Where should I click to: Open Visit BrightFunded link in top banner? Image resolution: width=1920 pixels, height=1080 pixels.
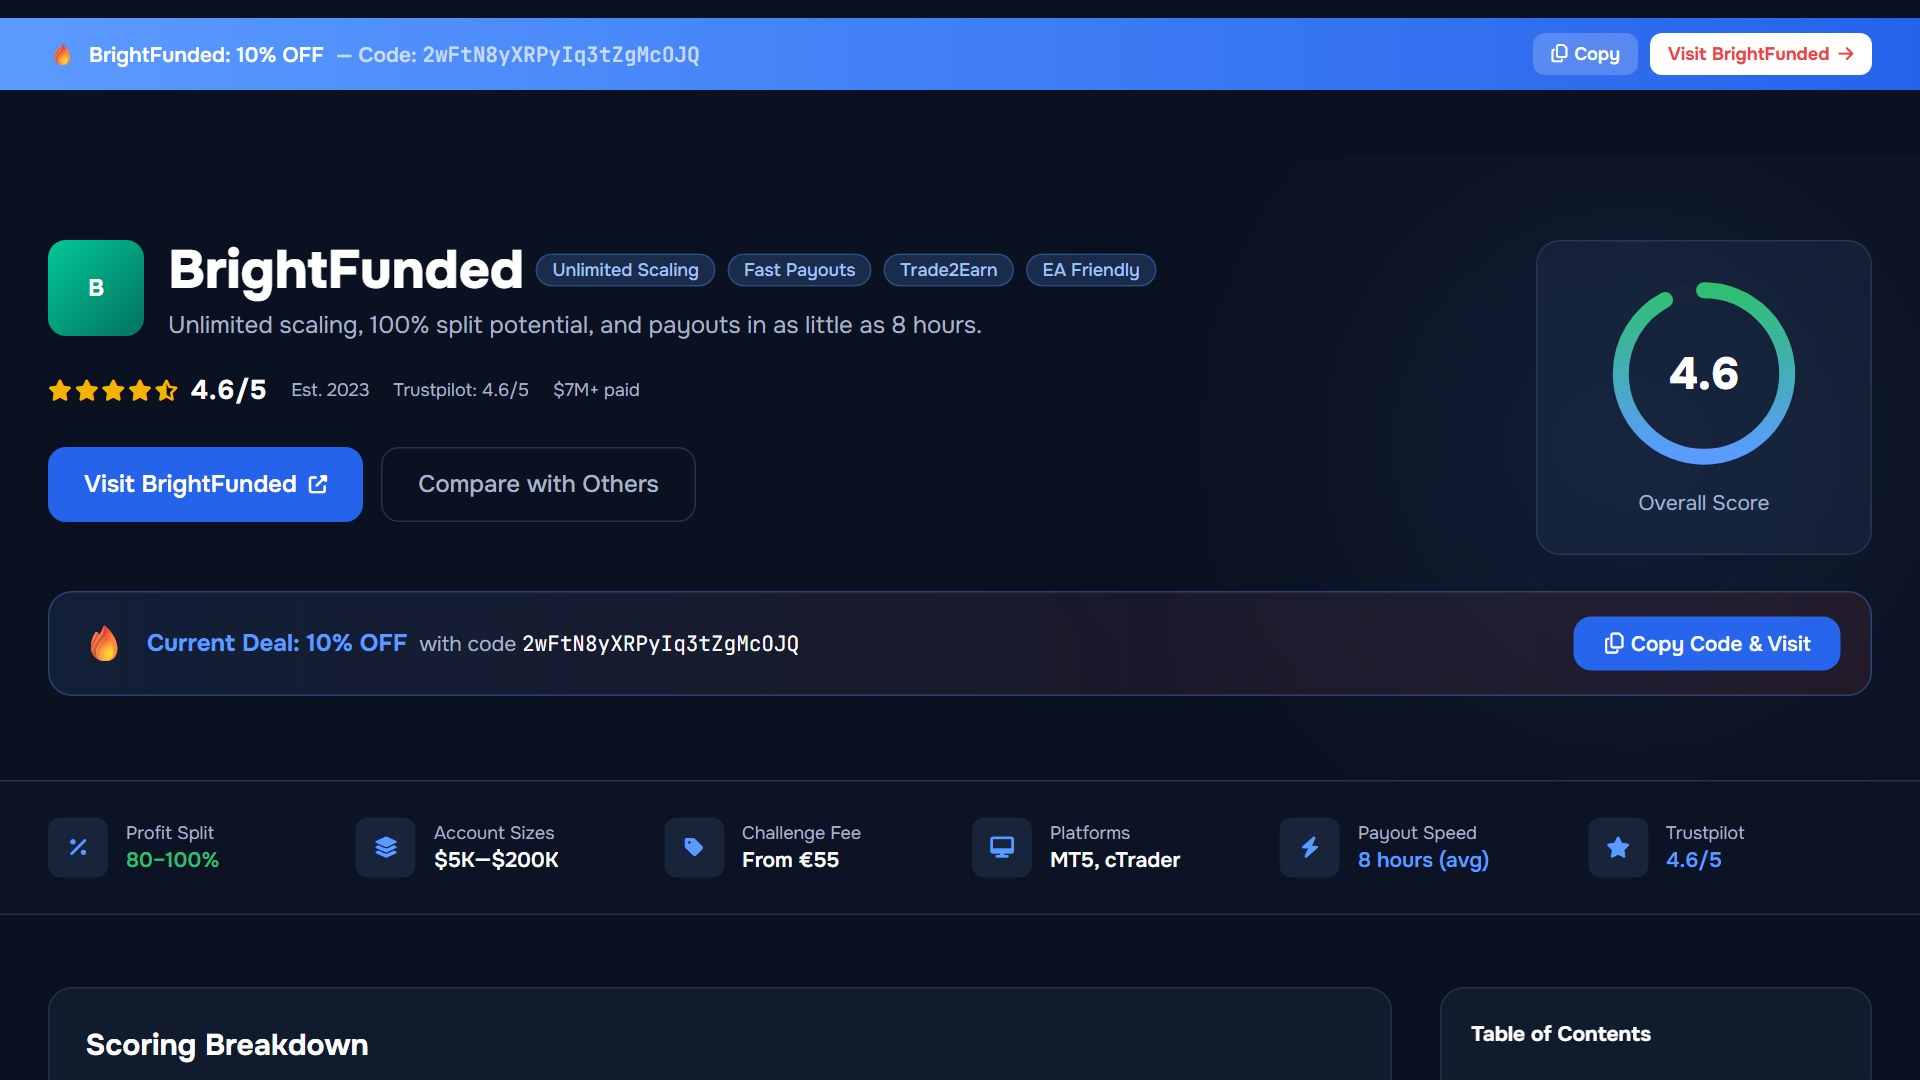coord(1760,54)
